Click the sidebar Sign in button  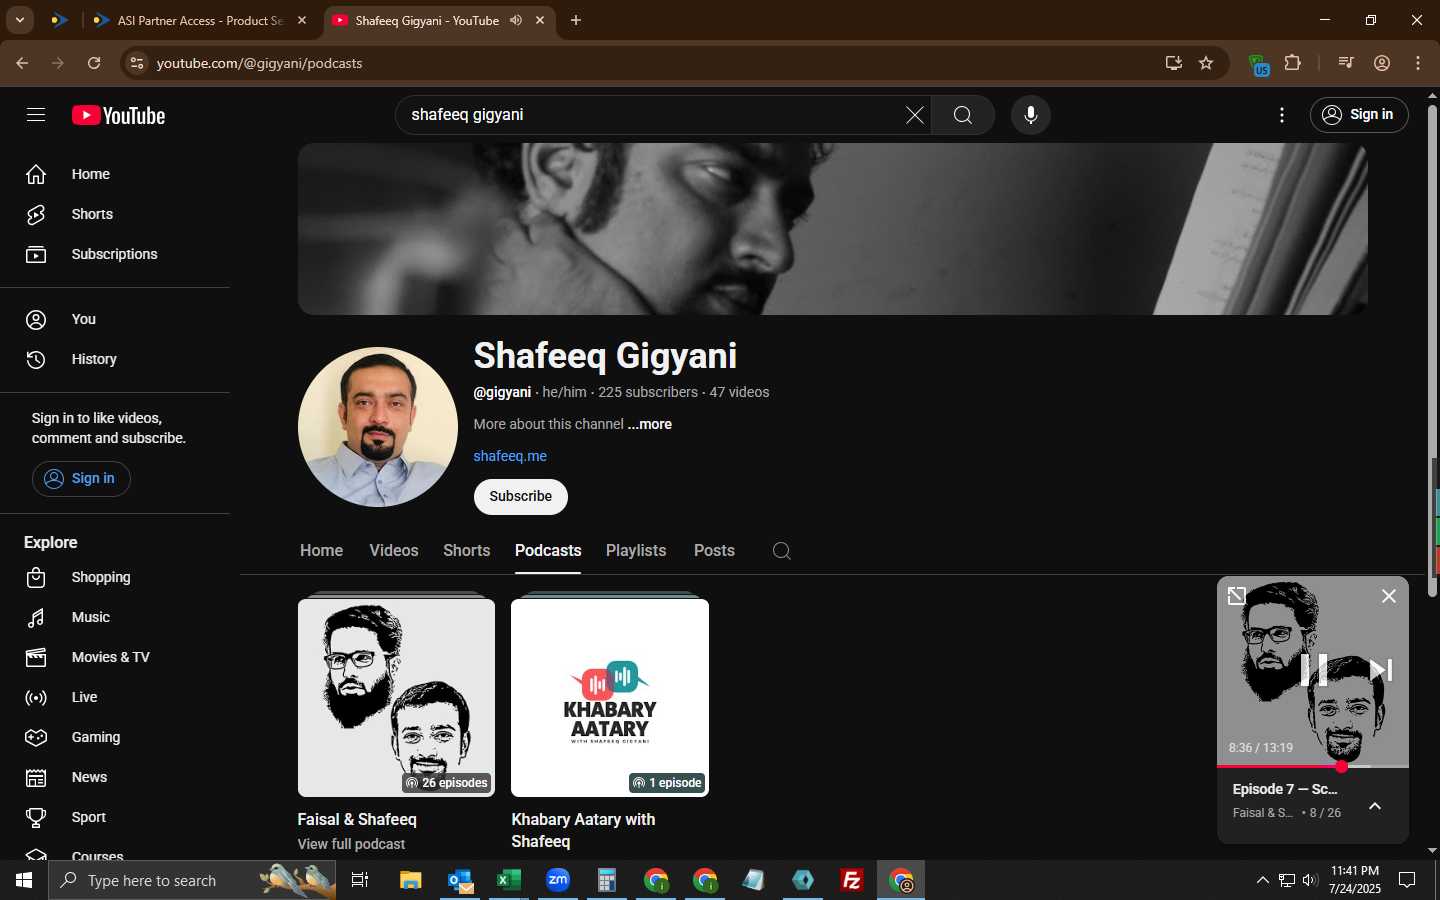coord(81,478)
